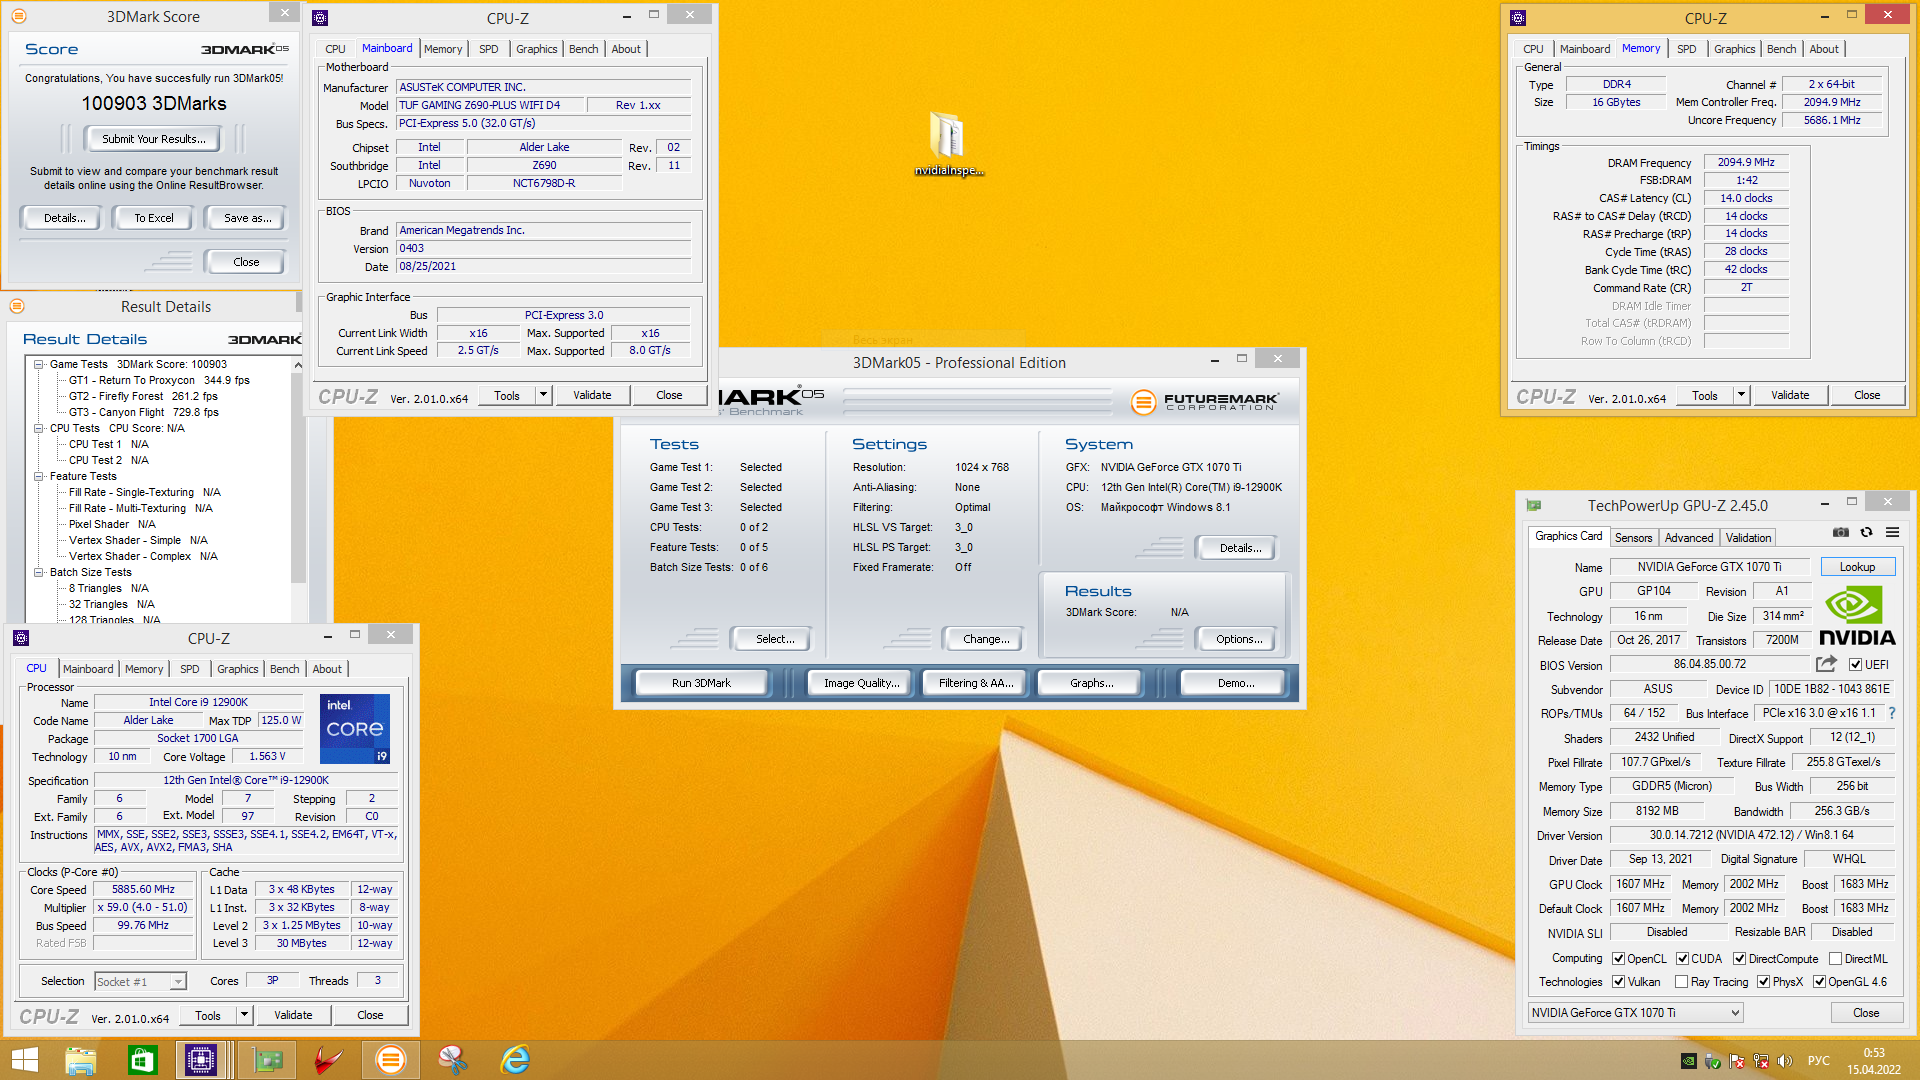The width and height of the screenshot is (1920, 1080).
Task: Open the Snipping Tool taskbar icon
Action: [x=453, y=1060]
